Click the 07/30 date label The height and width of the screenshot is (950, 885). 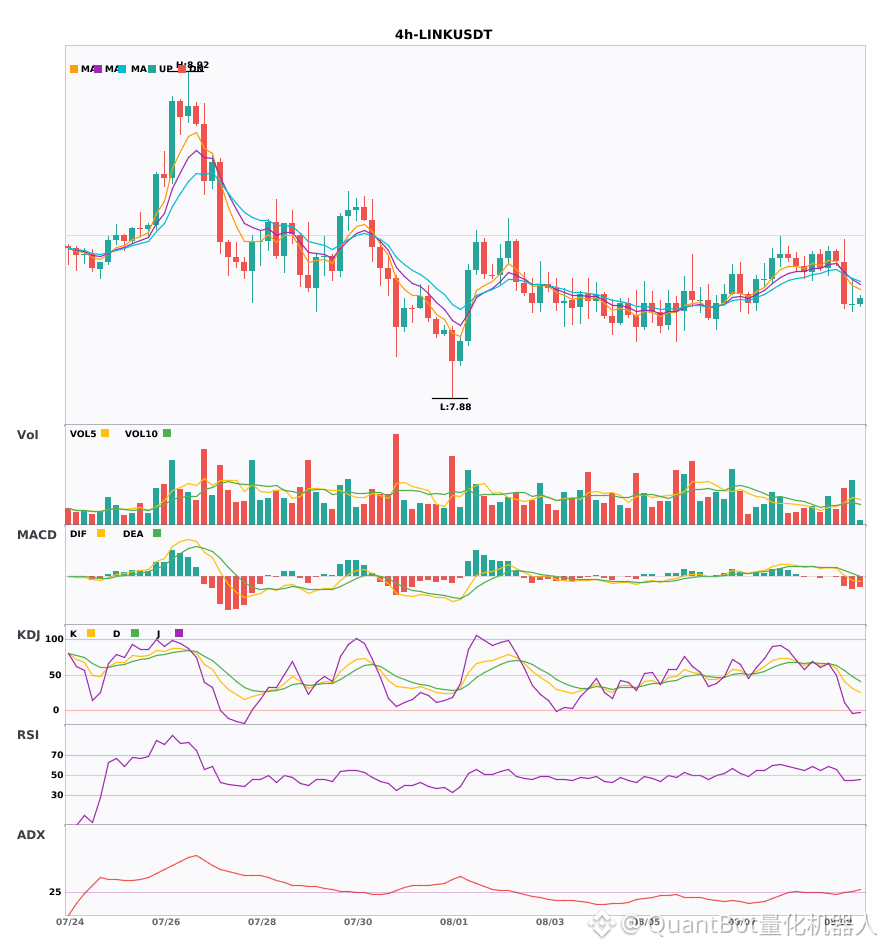coord(358,922)
